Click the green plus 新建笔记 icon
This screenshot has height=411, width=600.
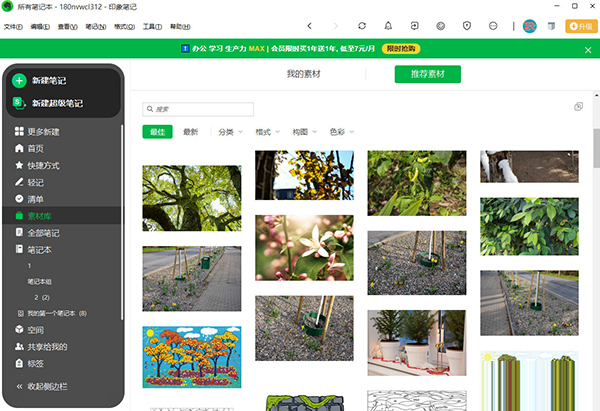[x=20, y=80]
